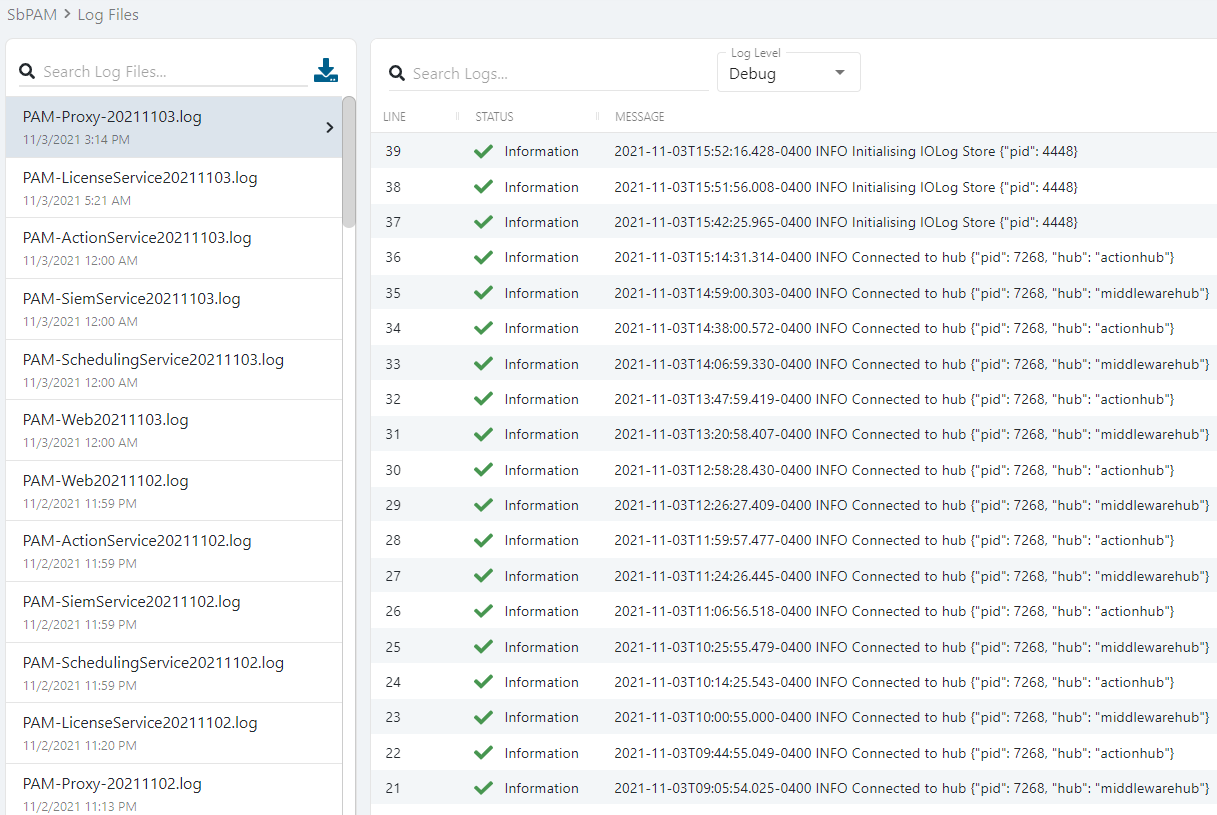Screen dimensions: 1217x815
Task: Open PAM-Proxy-20211102.log
Action: 174,789
